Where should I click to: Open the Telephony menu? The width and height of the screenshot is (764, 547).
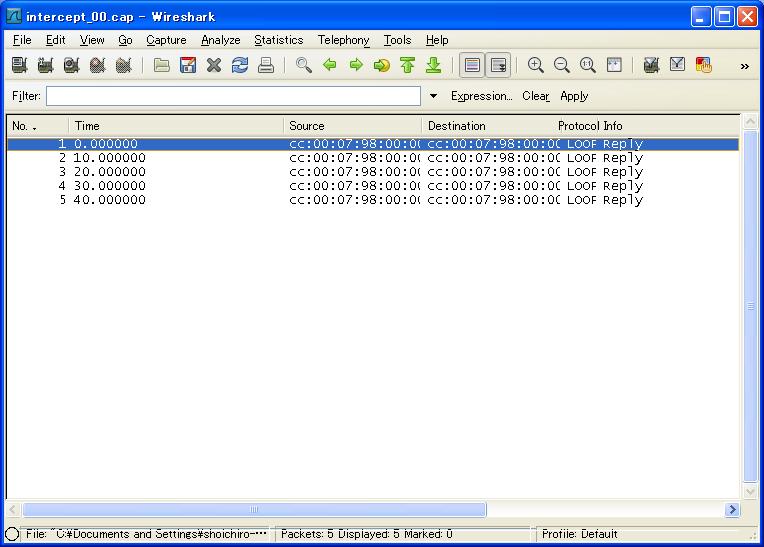(344, 40)
